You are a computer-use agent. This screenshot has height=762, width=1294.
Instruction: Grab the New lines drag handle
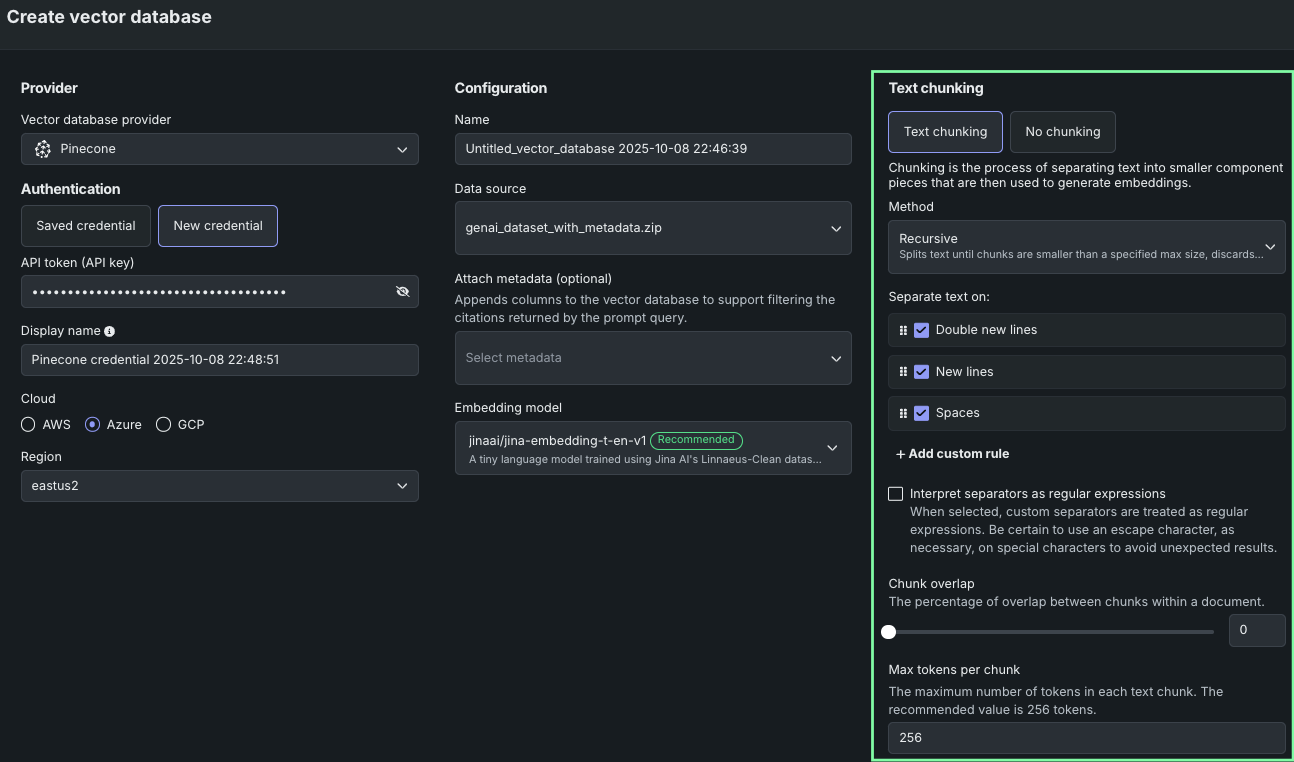click(903, 371)
